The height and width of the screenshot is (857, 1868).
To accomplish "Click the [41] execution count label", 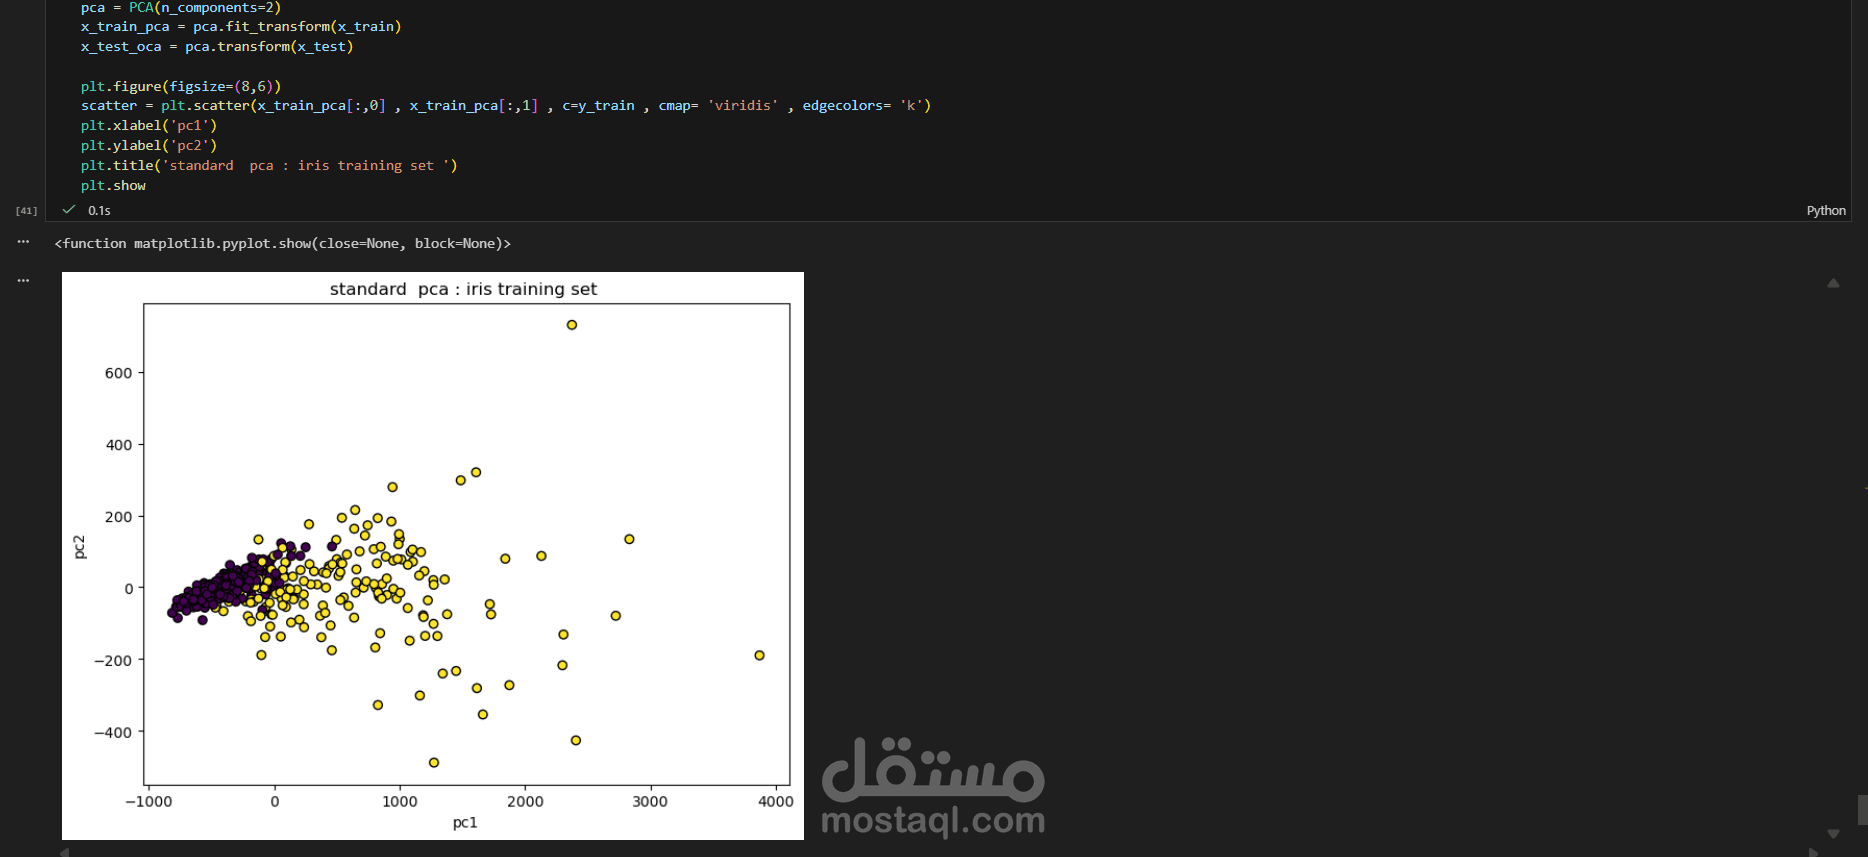I will click(x=26, y=211).
